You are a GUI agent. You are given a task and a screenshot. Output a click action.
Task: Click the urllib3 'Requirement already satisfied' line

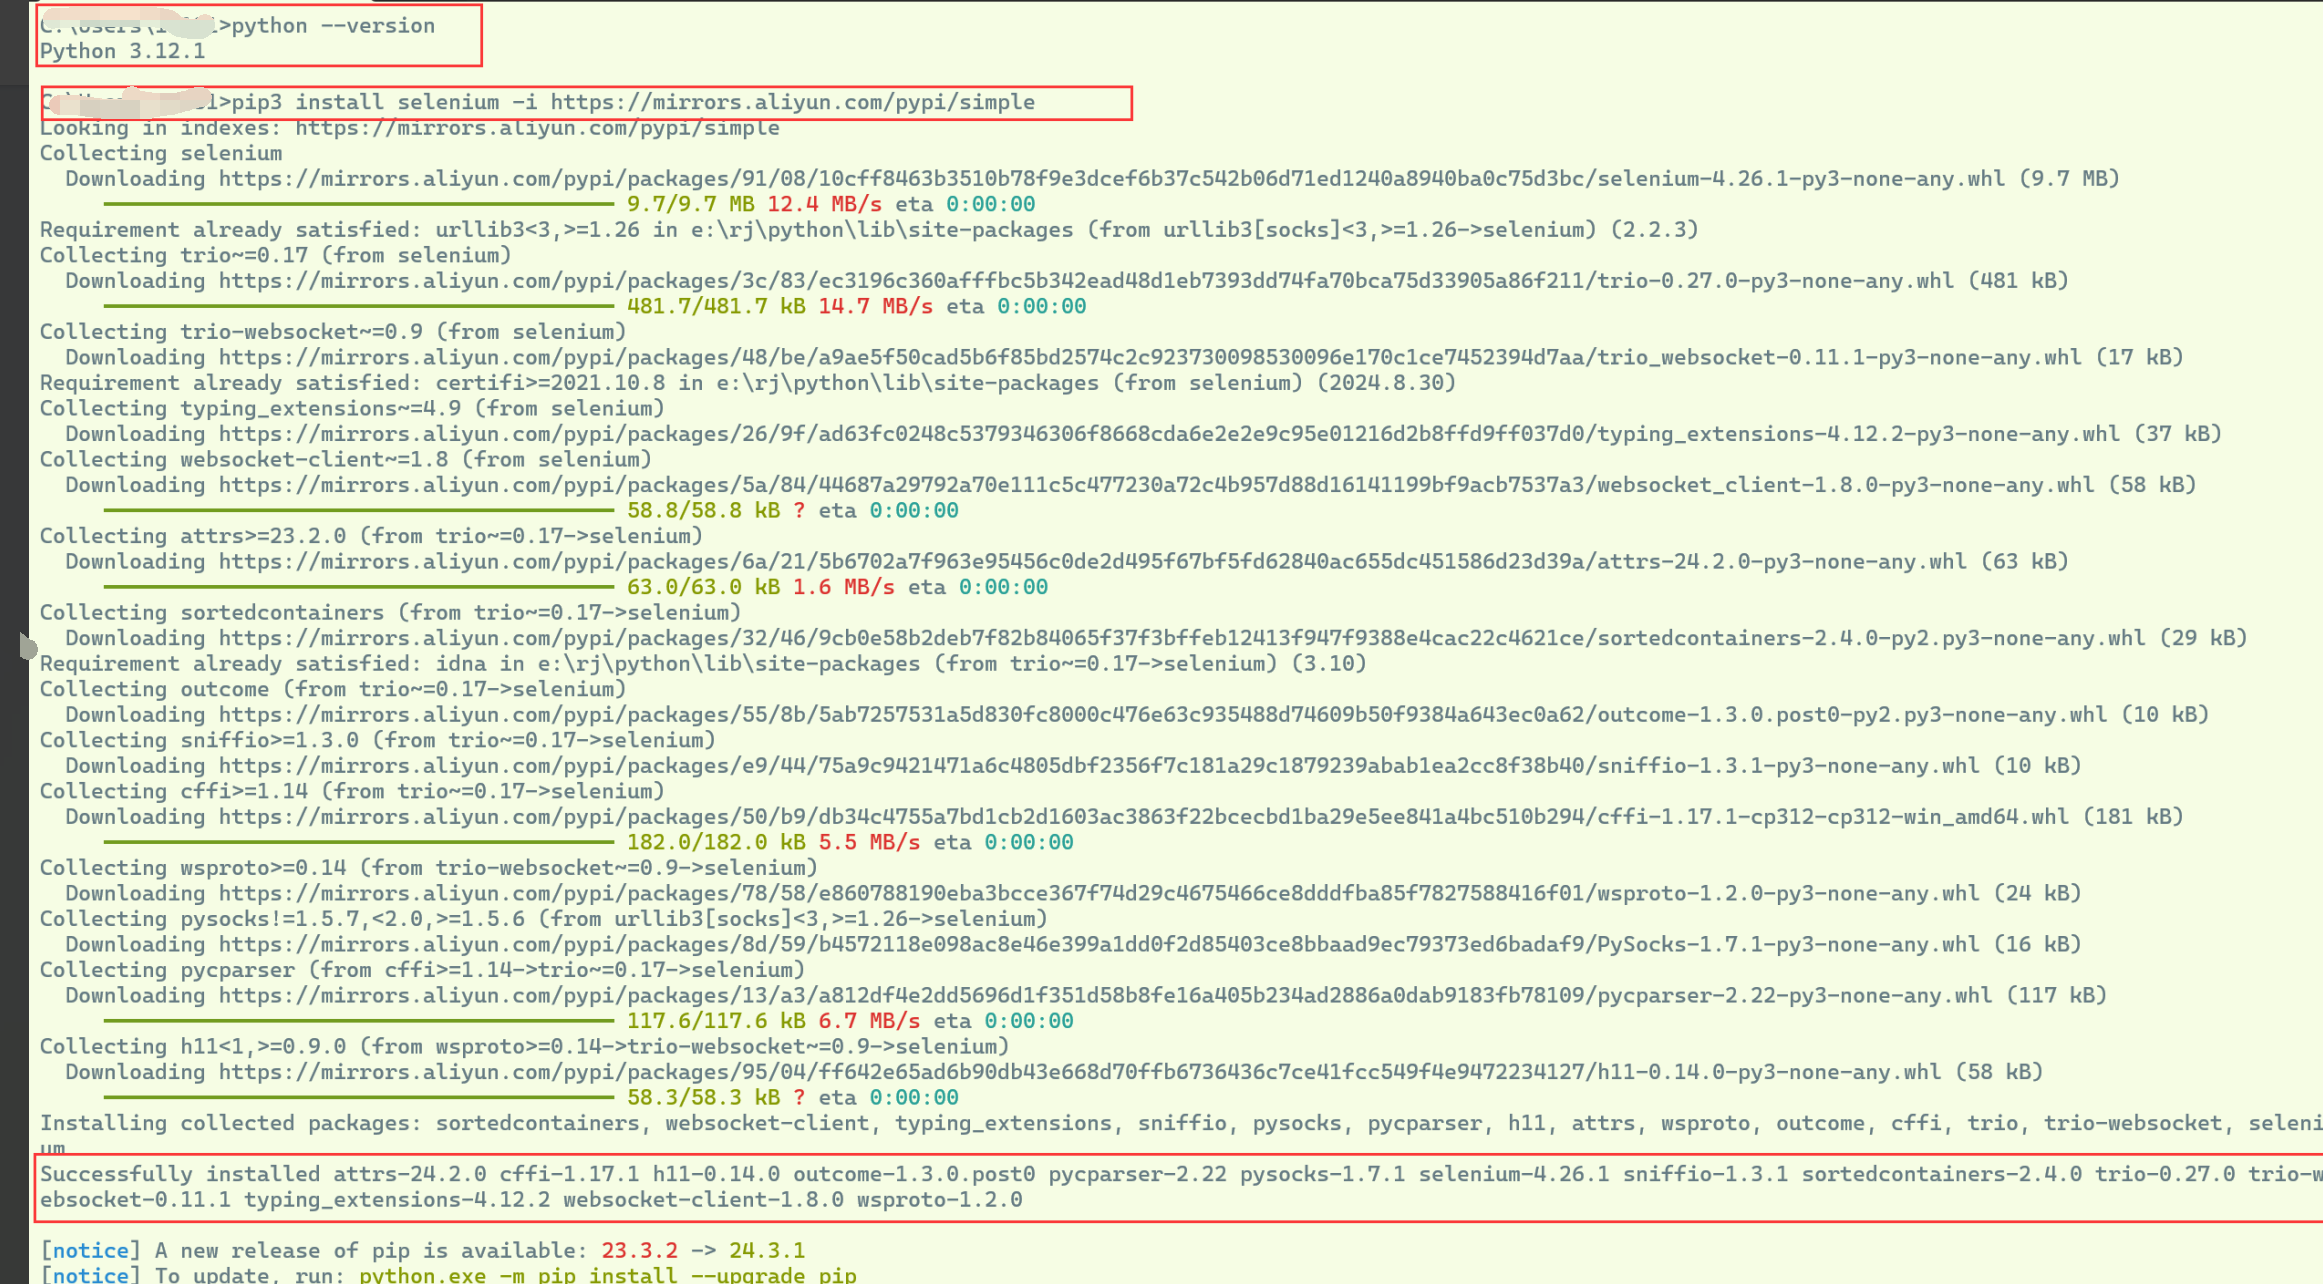click(x=869, y=230)
